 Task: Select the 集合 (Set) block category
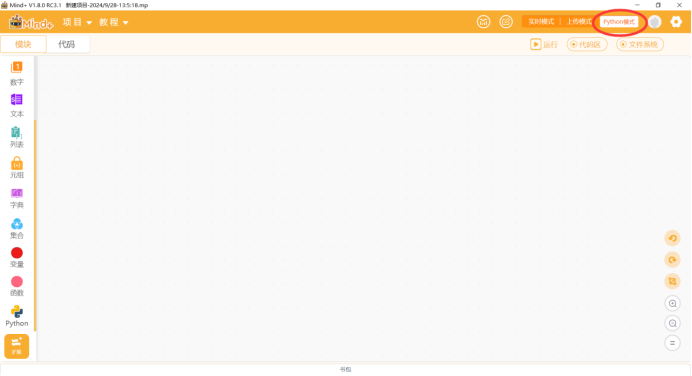pos(17,228)
